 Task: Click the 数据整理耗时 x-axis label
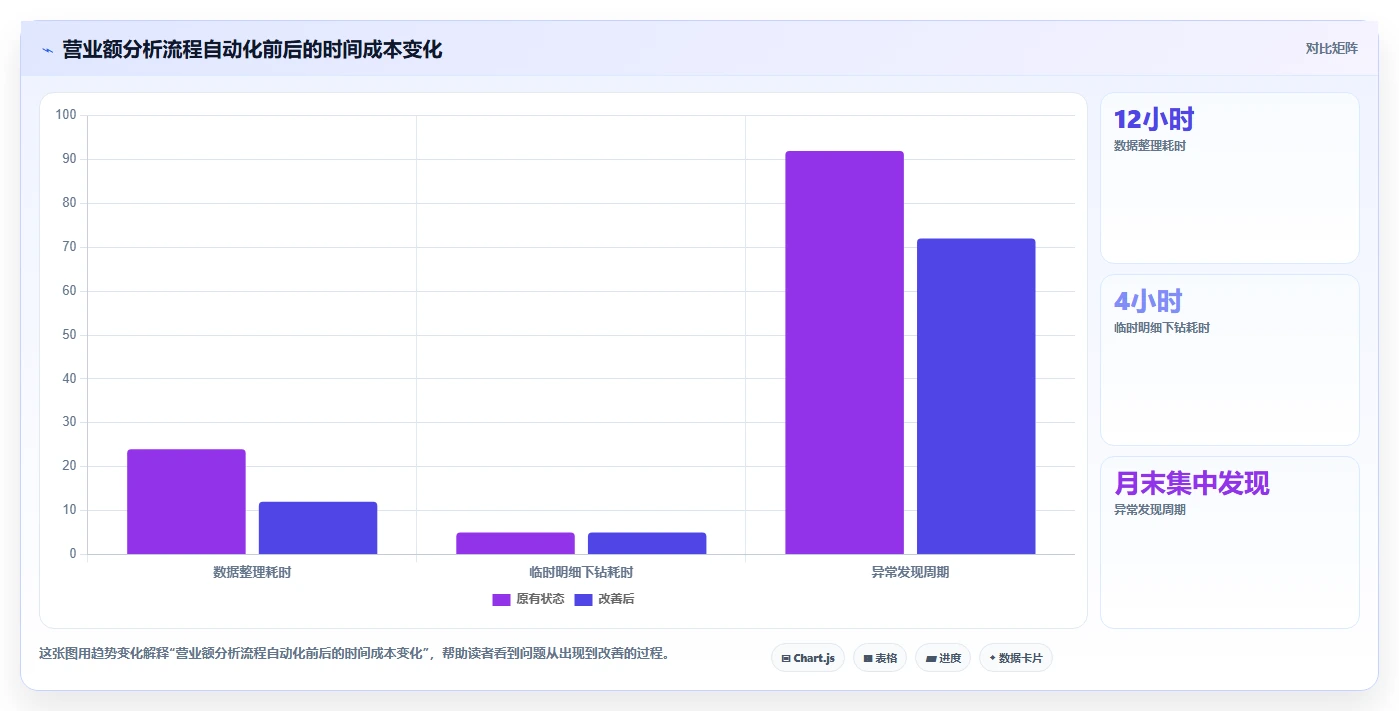click(x=252, y=573)
